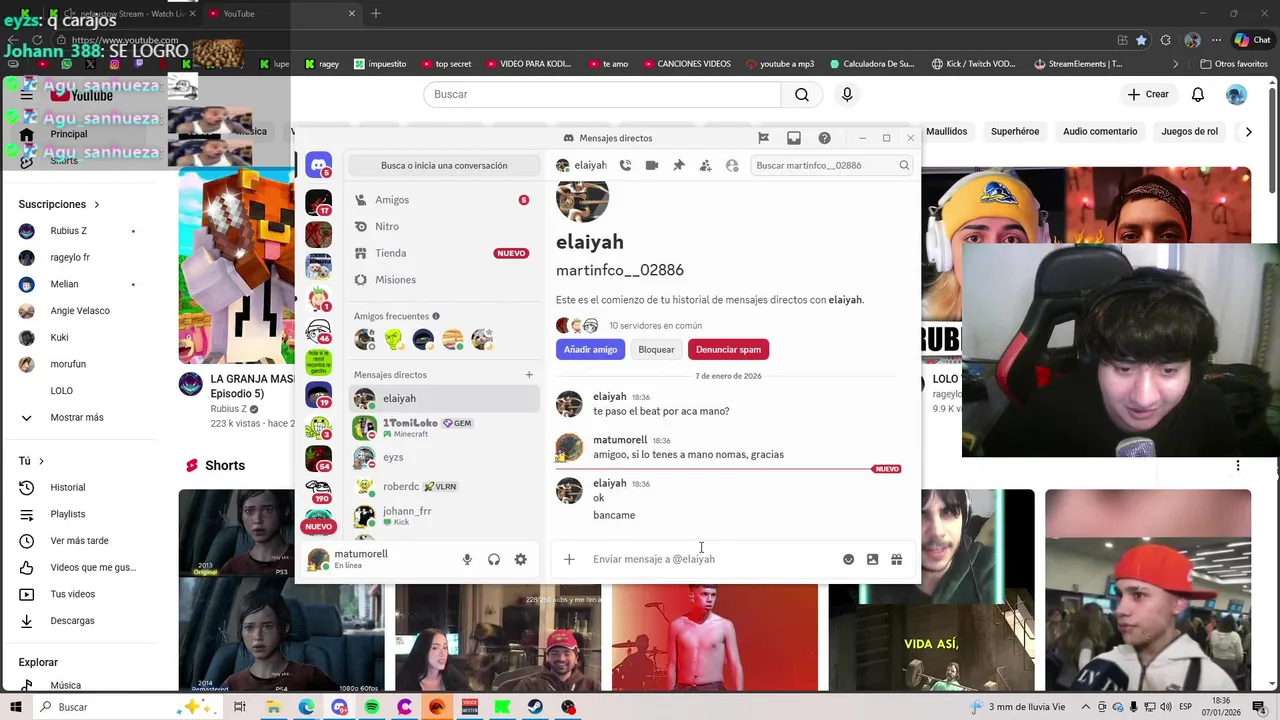The image size is (1280, 720).
Task: Open the gift icon in message box
Action: click(x=897, y=559)
